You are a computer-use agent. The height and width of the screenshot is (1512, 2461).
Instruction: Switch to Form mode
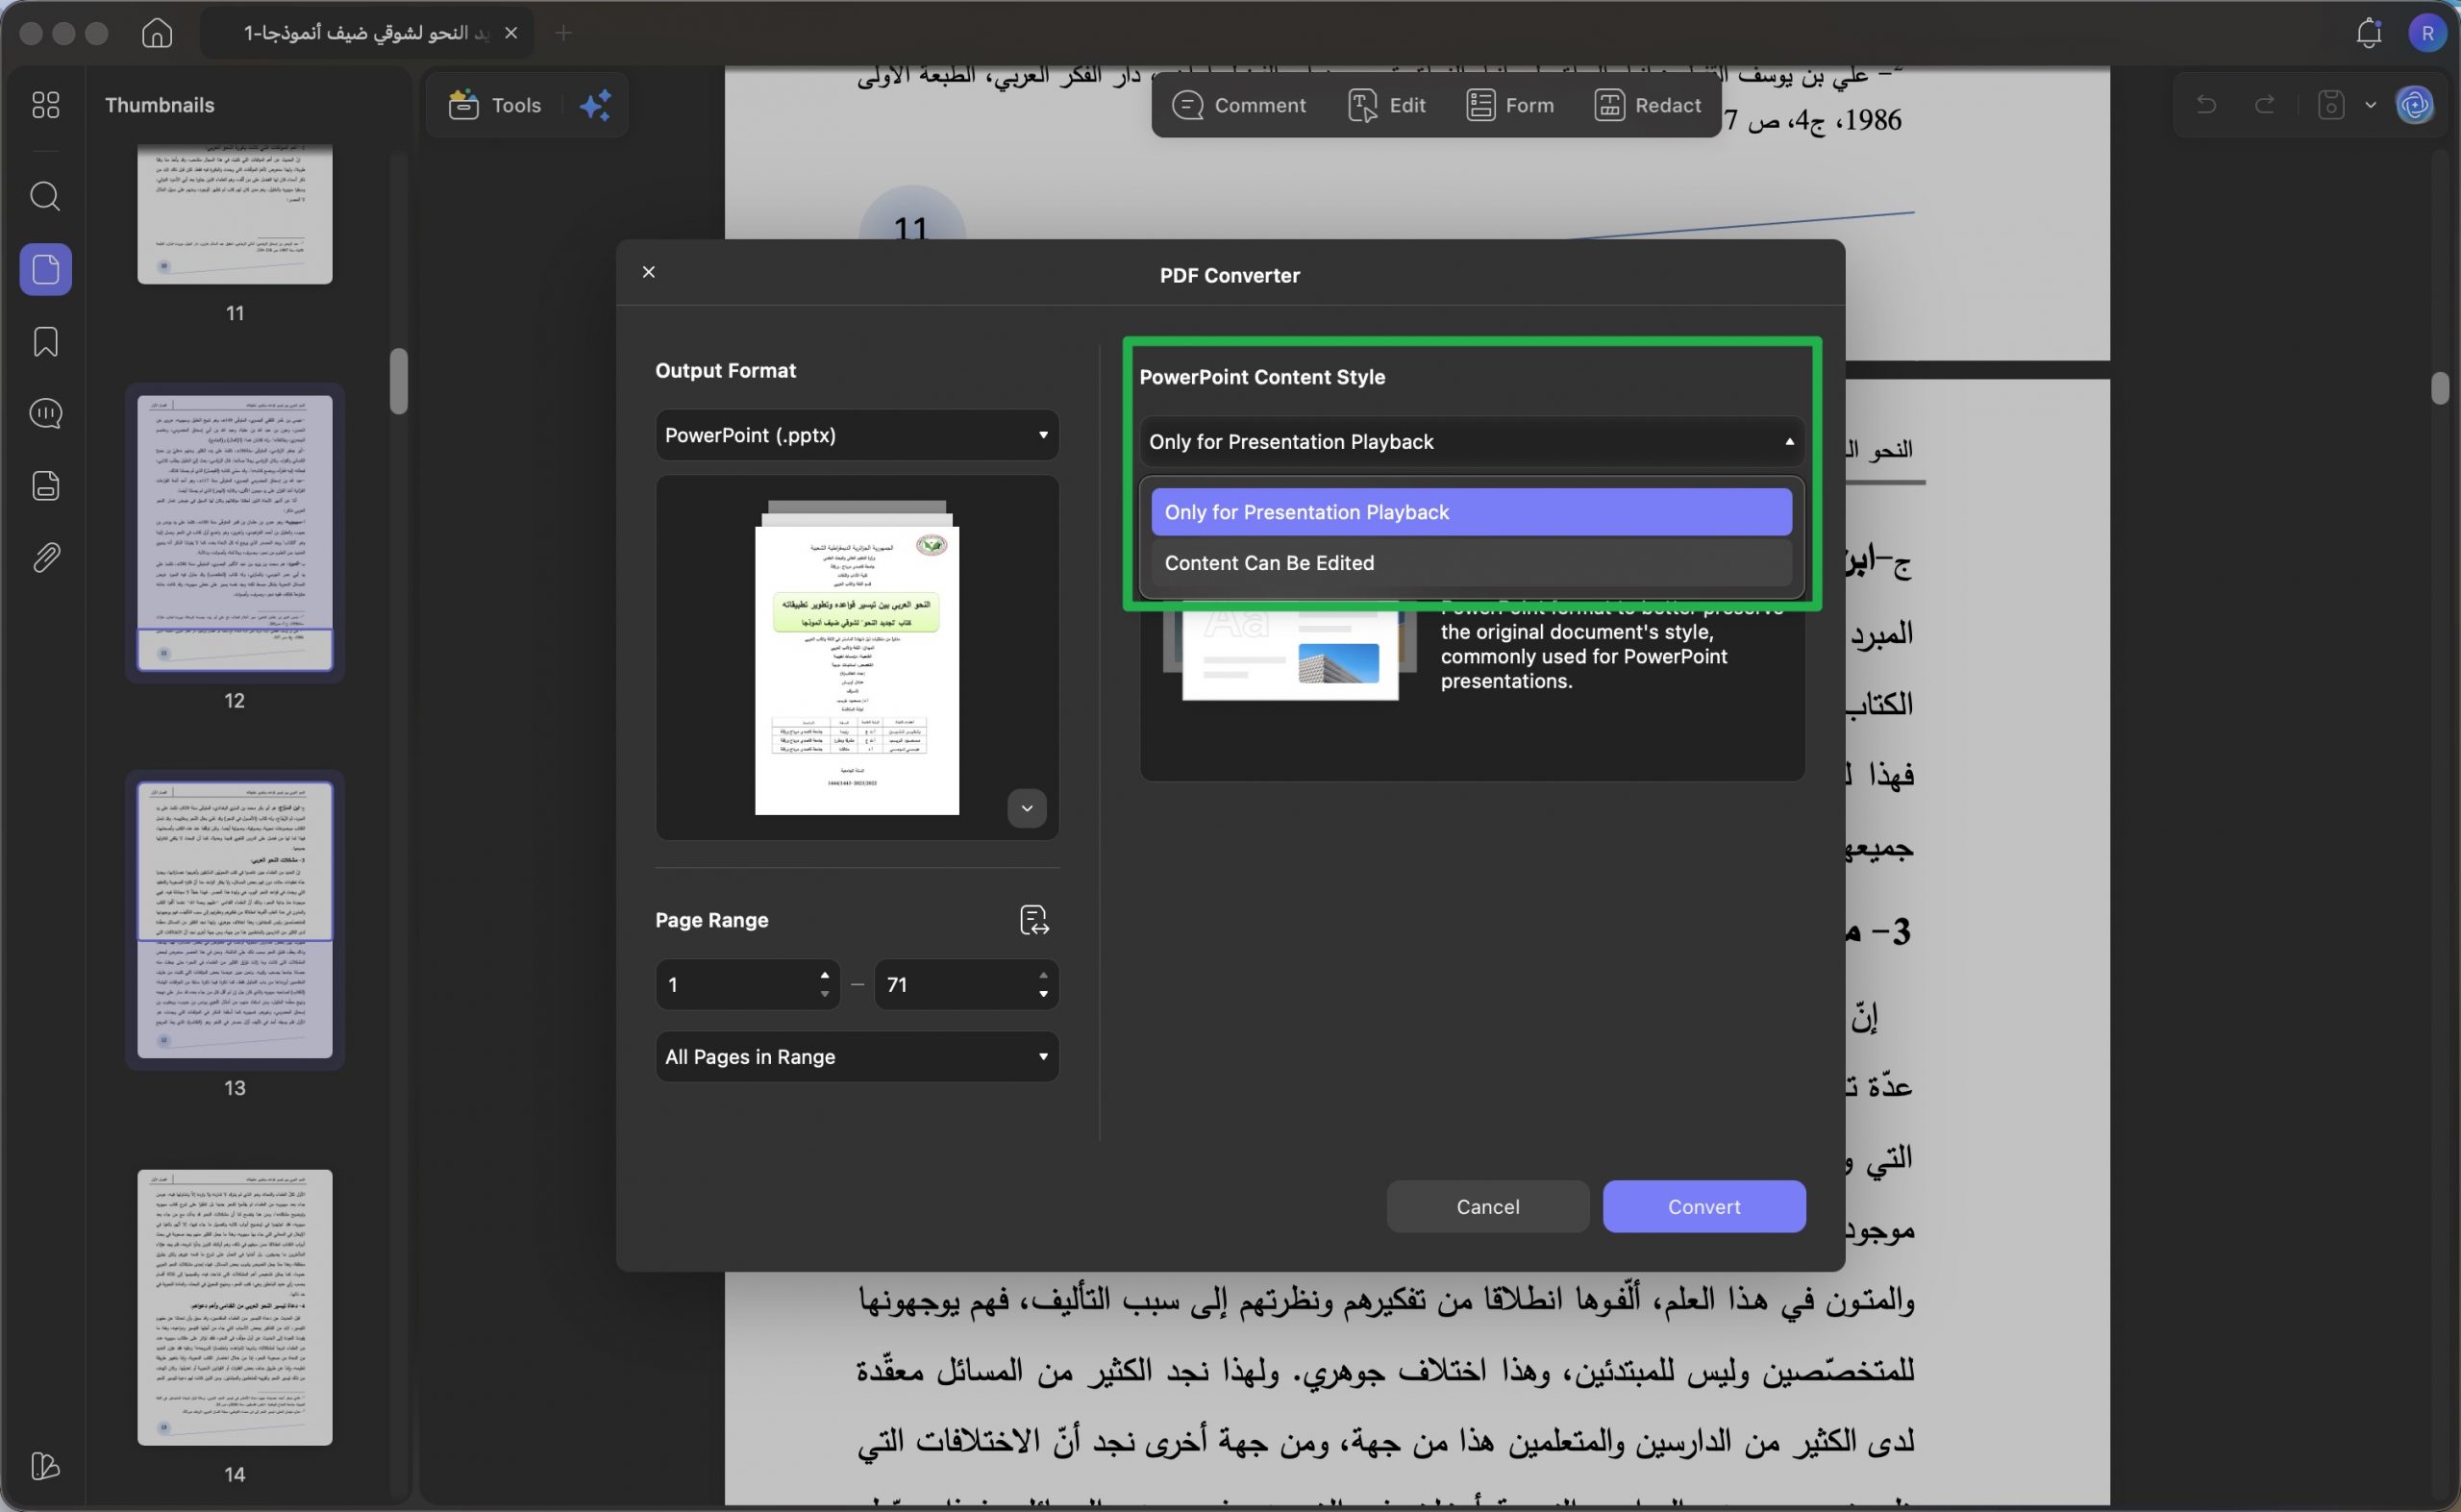(x=1510, y=105)
